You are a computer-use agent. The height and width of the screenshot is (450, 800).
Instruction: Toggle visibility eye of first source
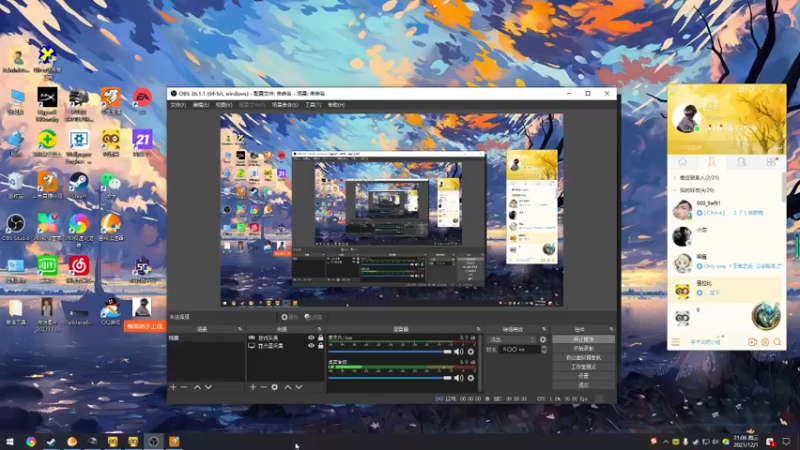[311, 338]
